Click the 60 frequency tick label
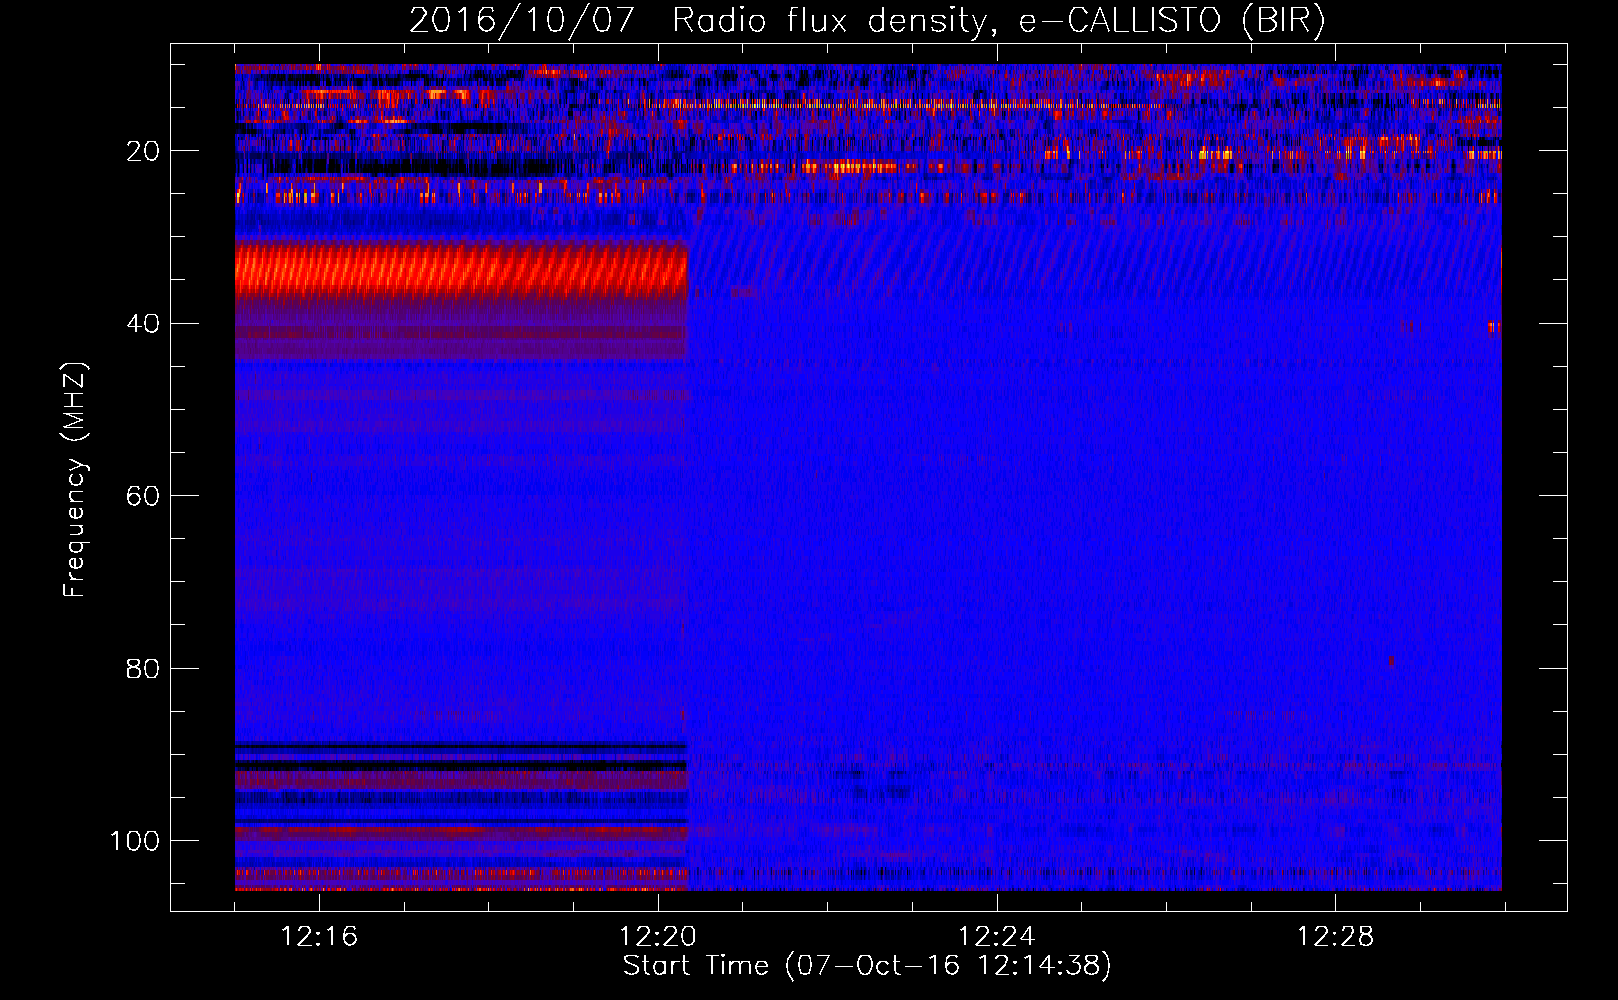 pyautogui.click(x=143, y=496)
